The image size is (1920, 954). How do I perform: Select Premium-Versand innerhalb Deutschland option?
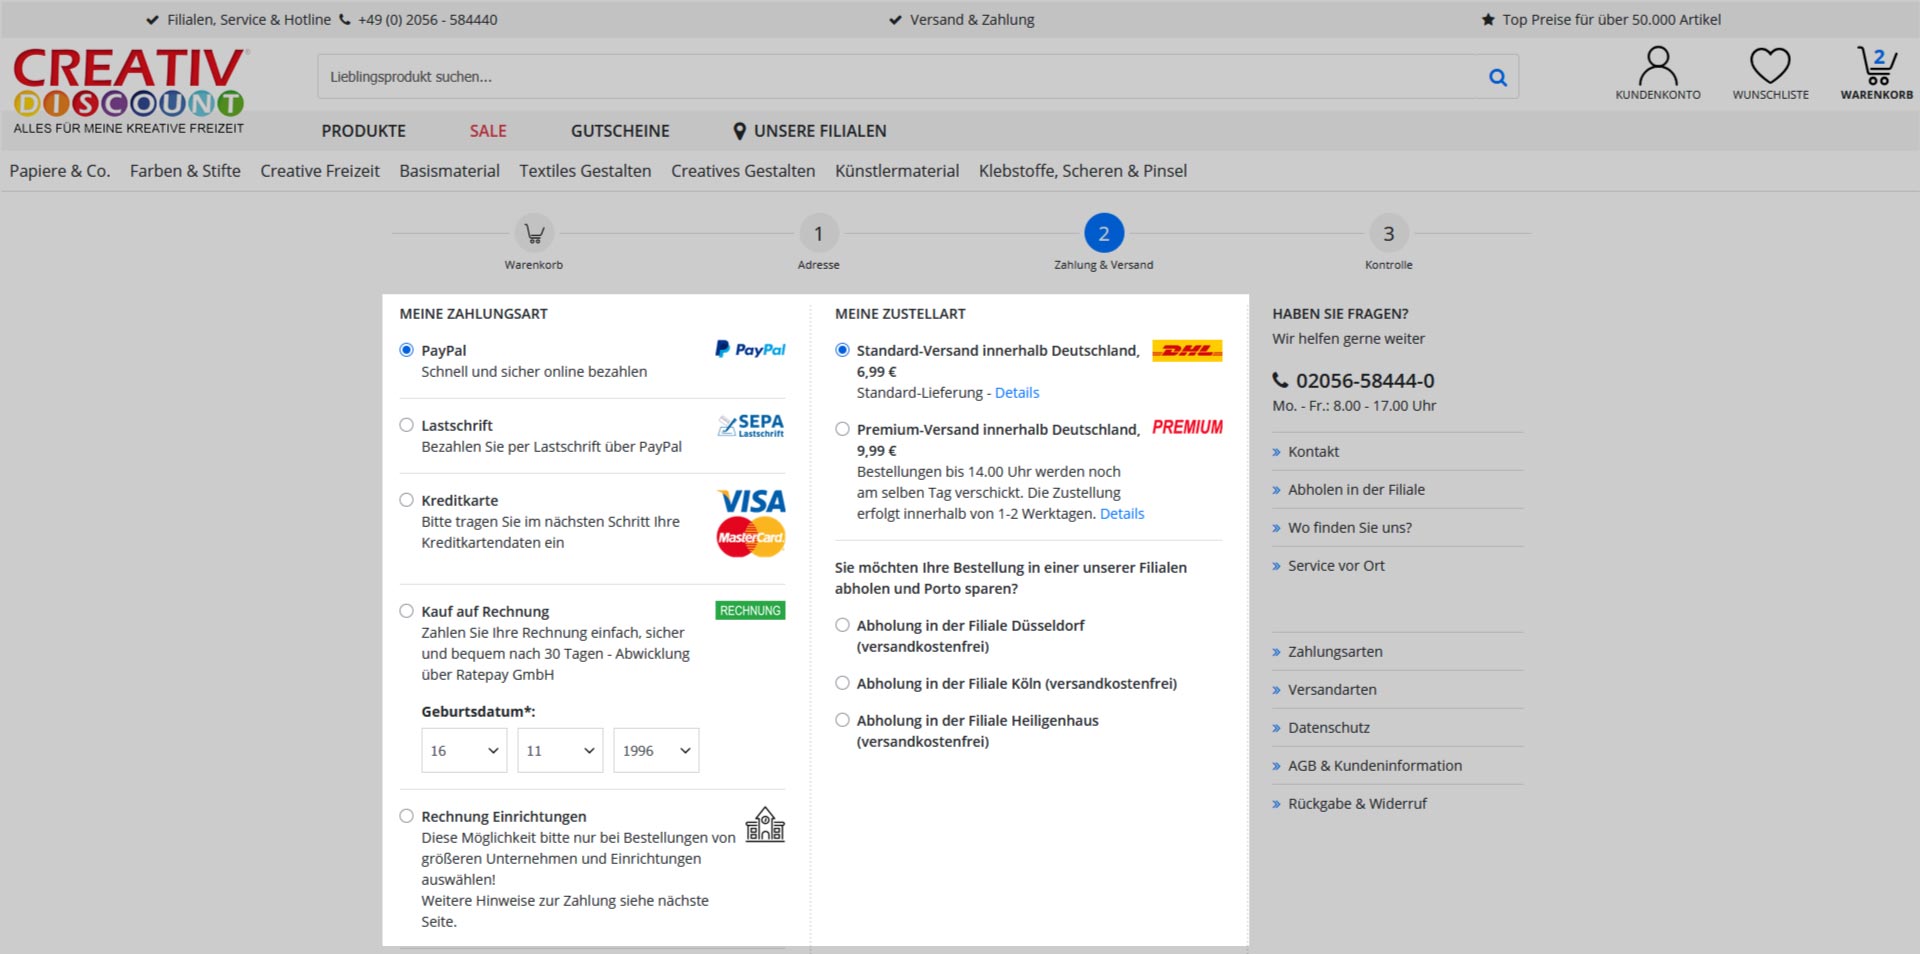[843, 429]
